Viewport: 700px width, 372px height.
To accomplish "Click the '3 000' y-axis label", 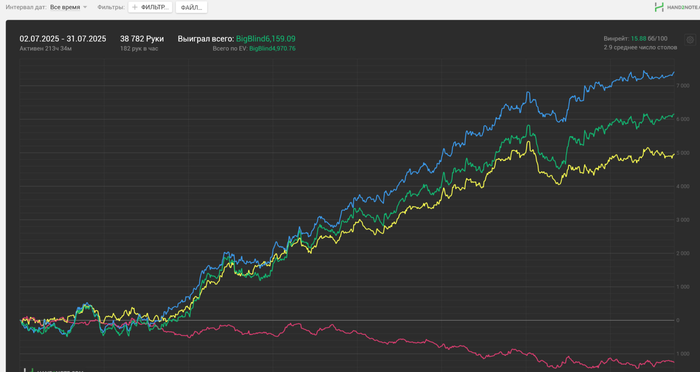I will click(683, 220).
